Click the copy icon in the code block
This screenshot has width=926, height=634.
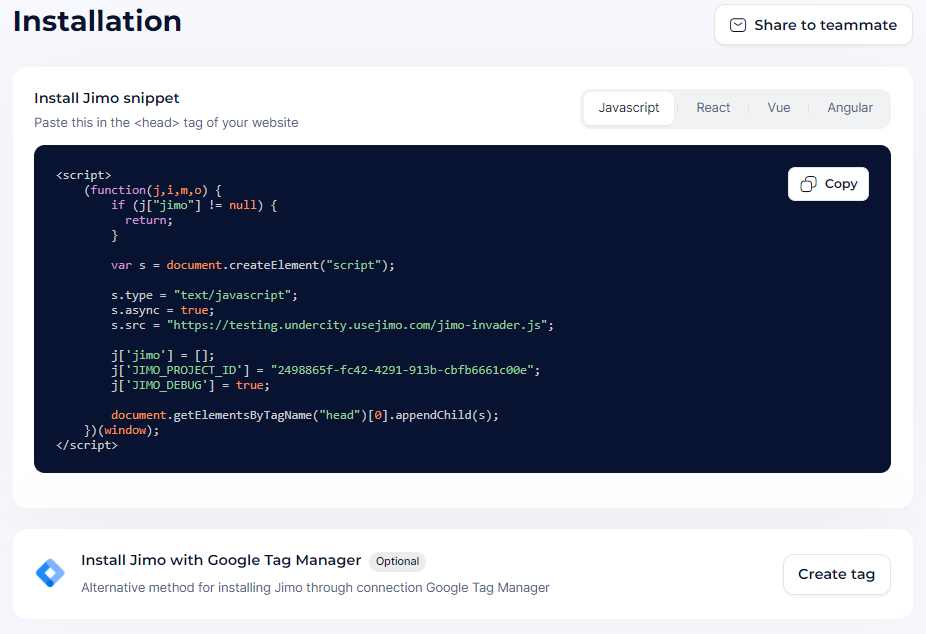(810, 184)
